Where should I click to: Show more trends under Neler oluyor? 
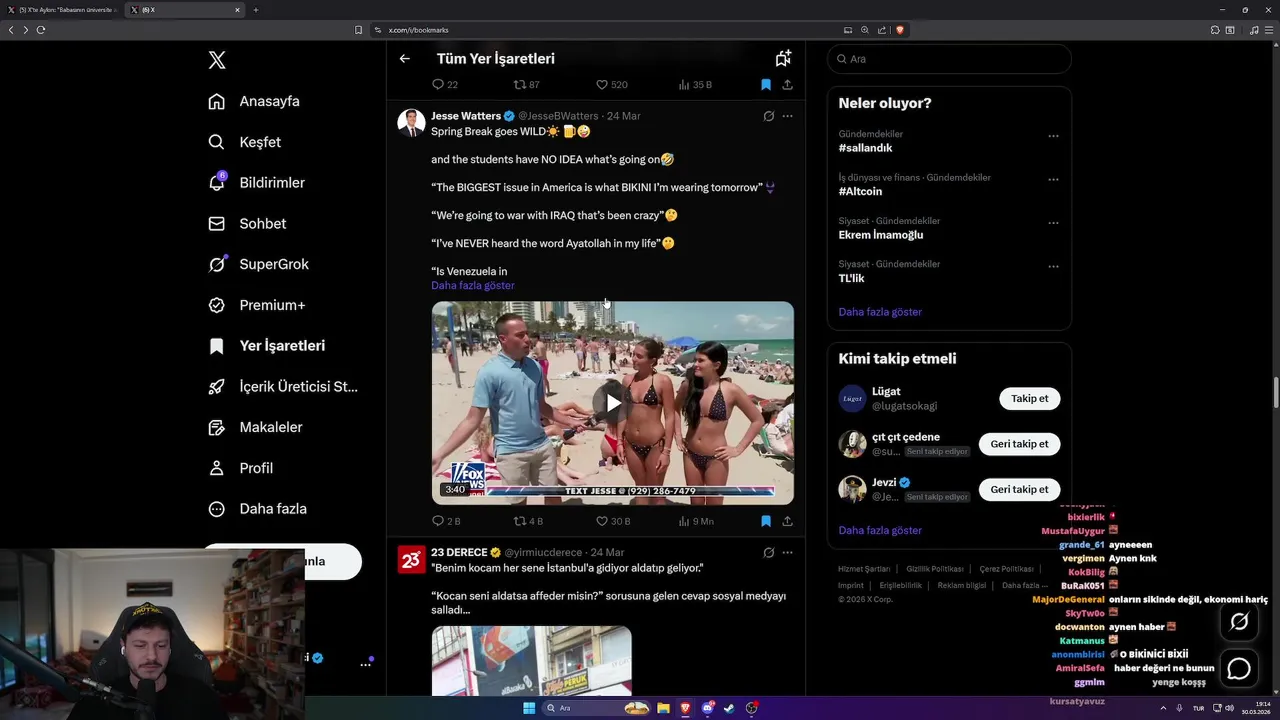(x=880, y=312)
